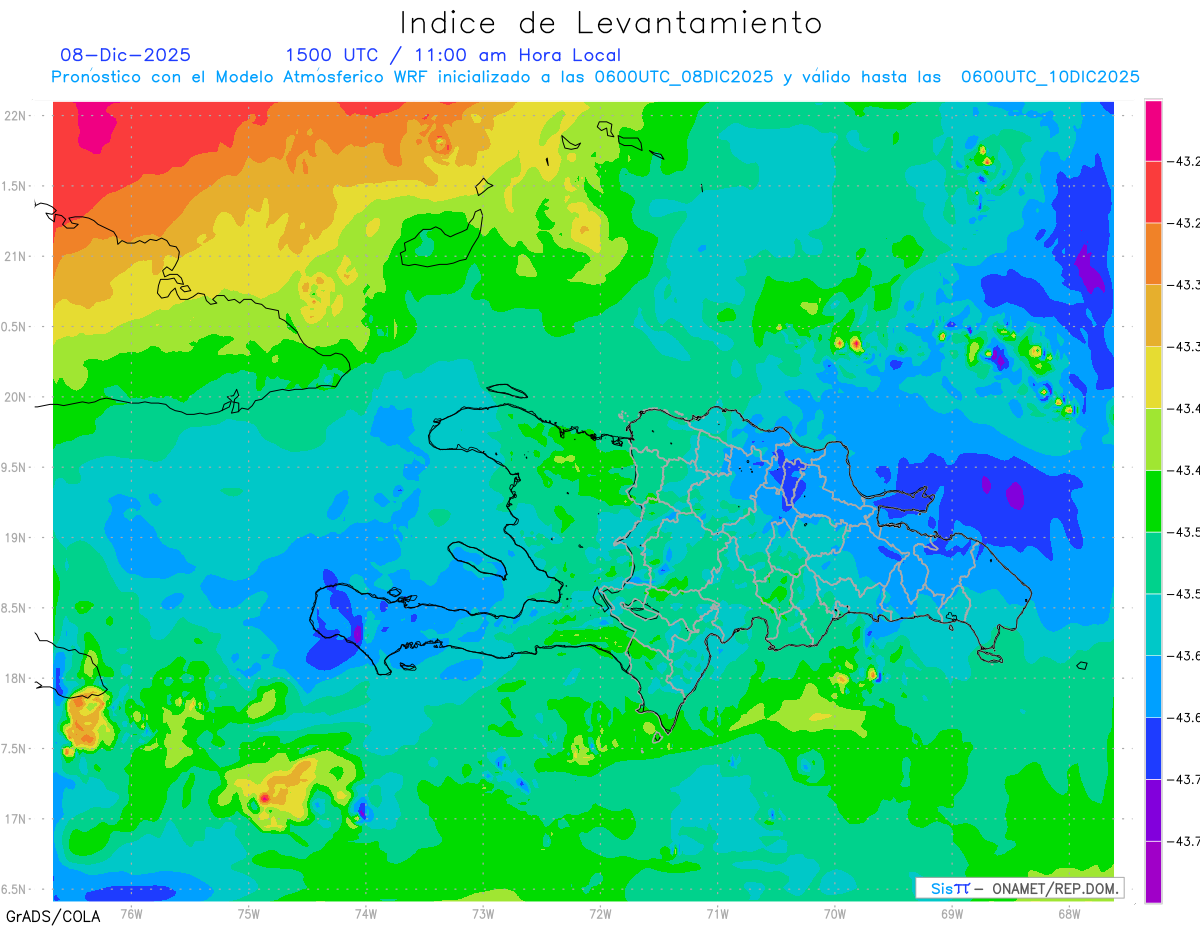This screenshot has height=927, width=1200.
Task: Click the dark blue legend swatch
Action: [x=1153, y=748]
